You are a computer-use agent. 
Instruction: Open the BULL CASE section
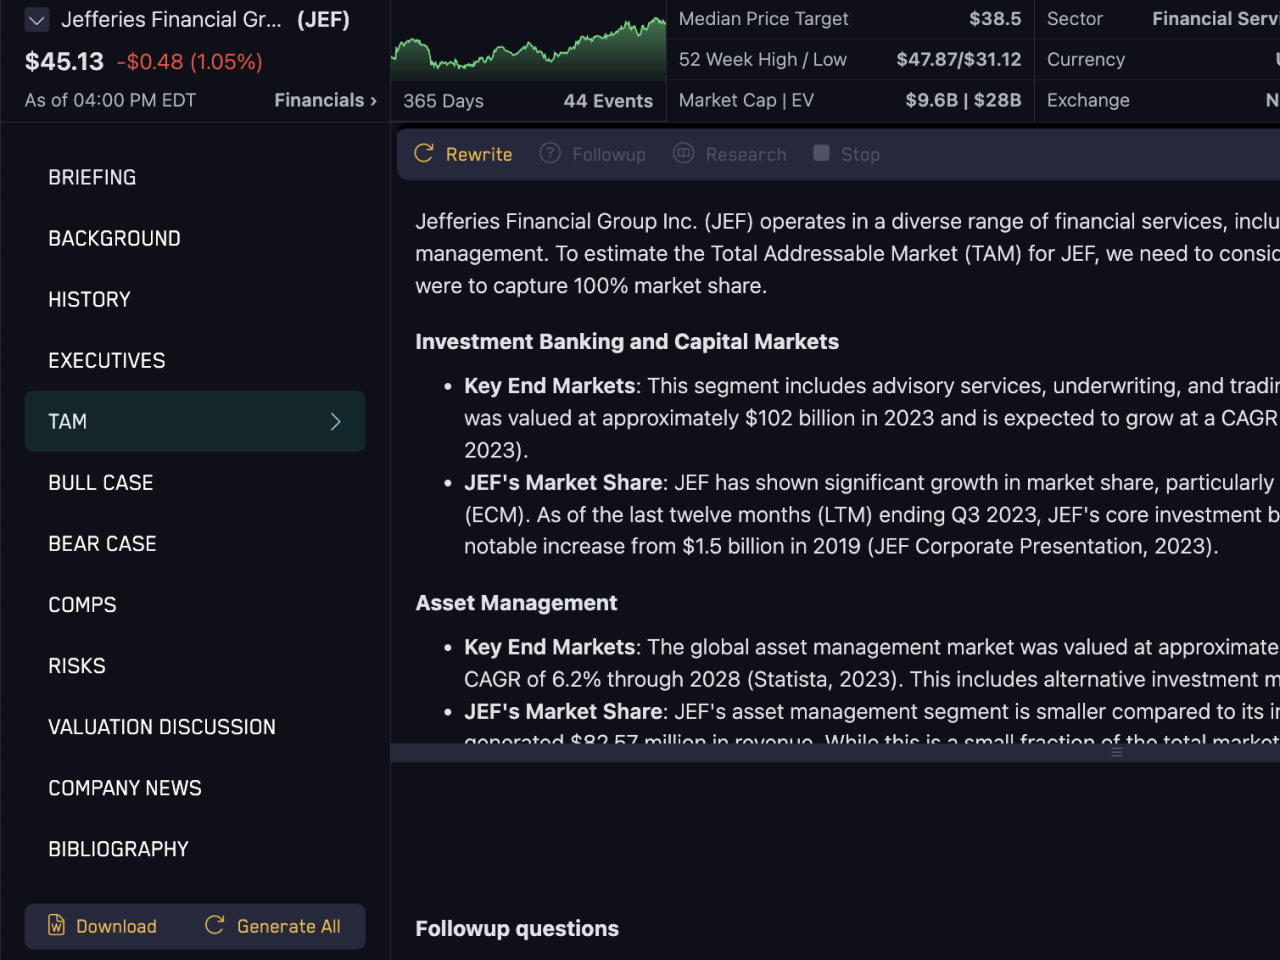click(x=195, y=482)
